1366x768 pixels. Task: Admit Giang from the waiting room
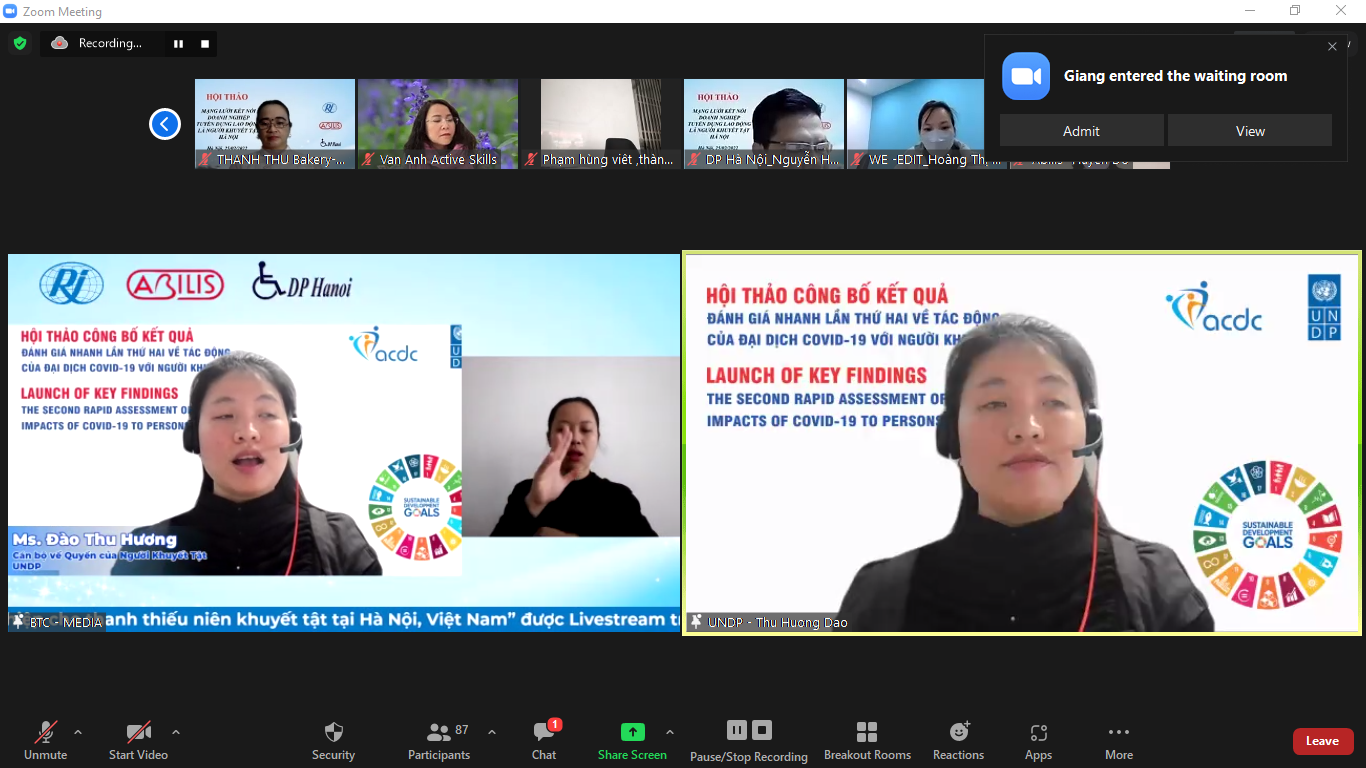coord(1082,131)
